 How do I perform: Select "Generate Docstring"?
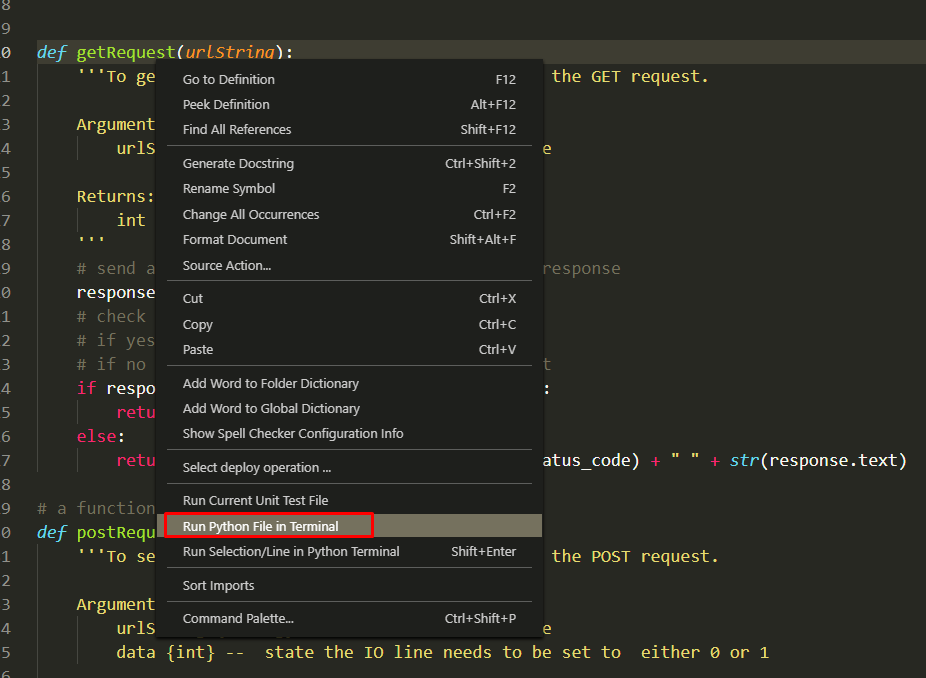pyautogui.click(x=237, y=163)
